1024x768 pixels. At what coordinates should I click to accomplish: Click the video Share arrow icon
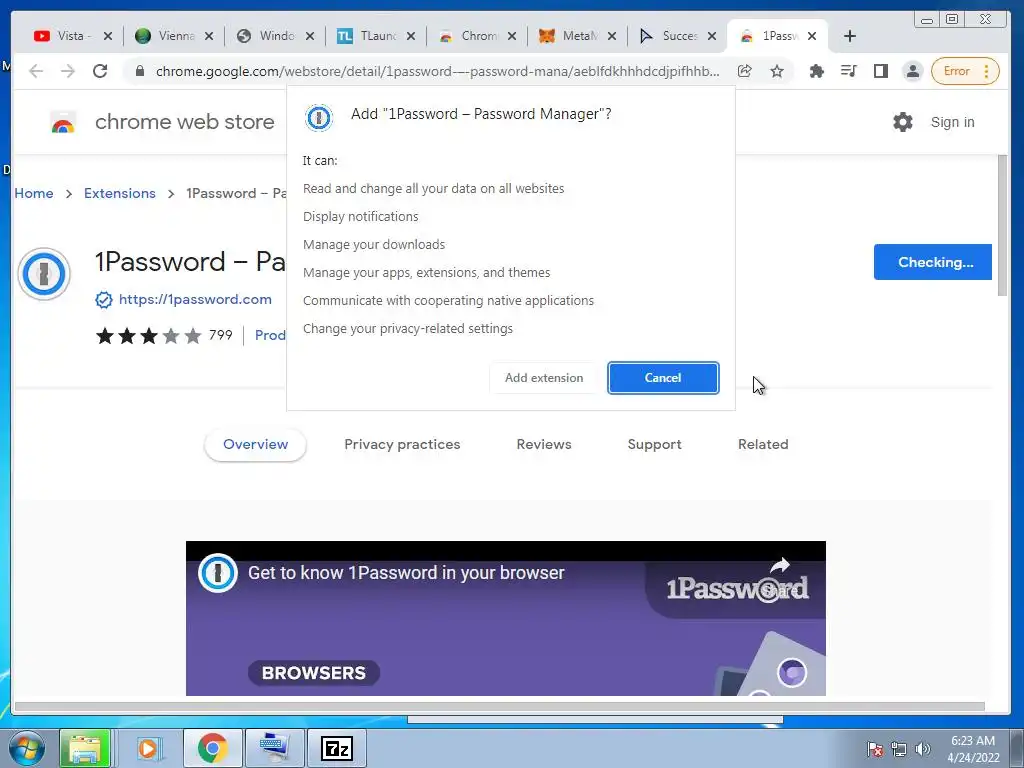tap(780, 566)
